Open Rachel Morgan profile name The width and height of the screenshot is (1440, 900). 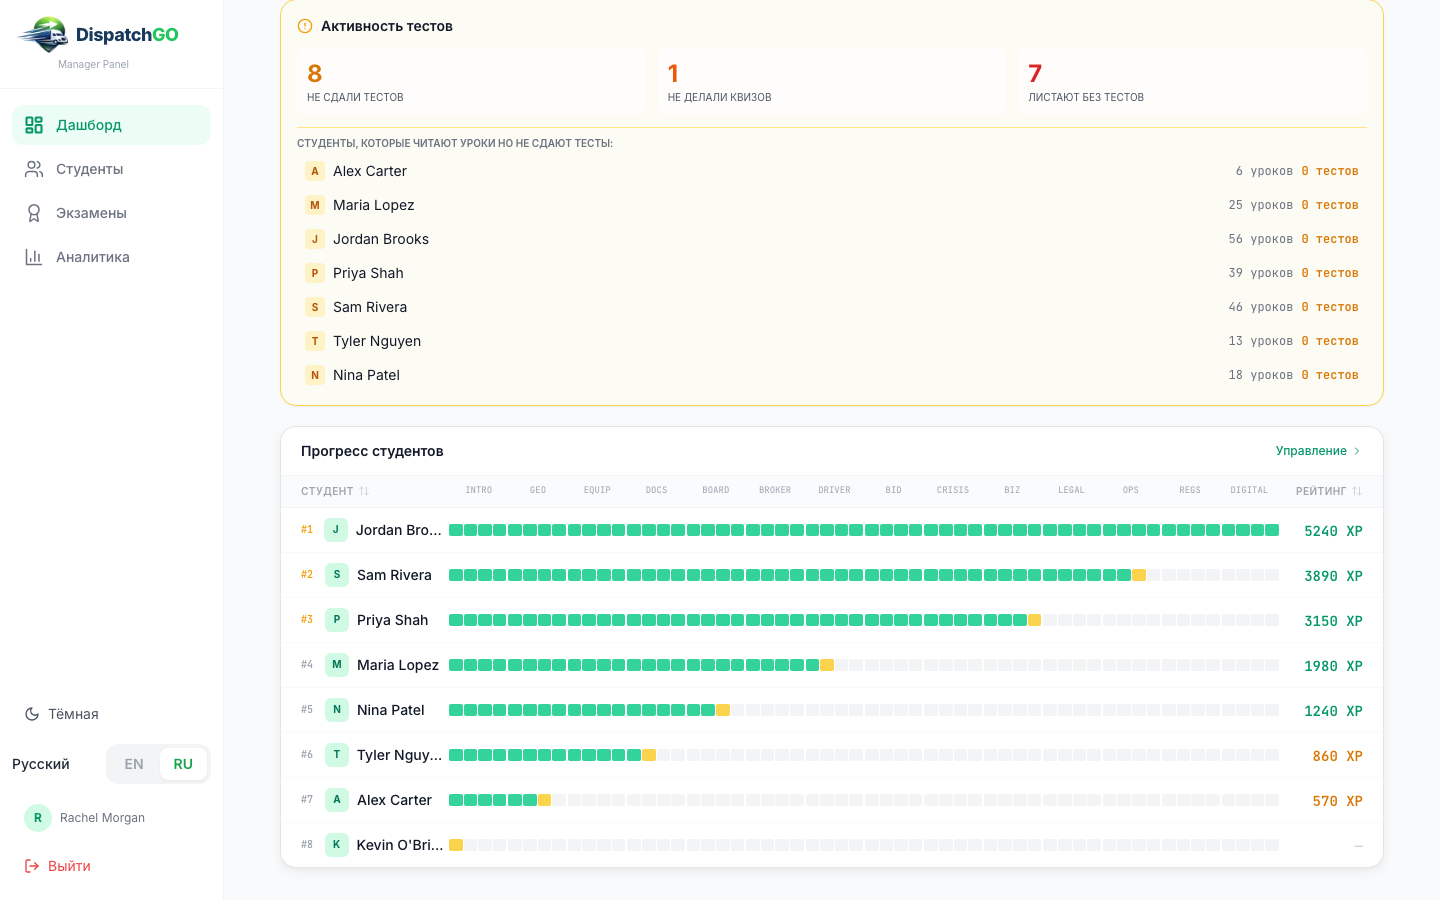pos(102,818)
